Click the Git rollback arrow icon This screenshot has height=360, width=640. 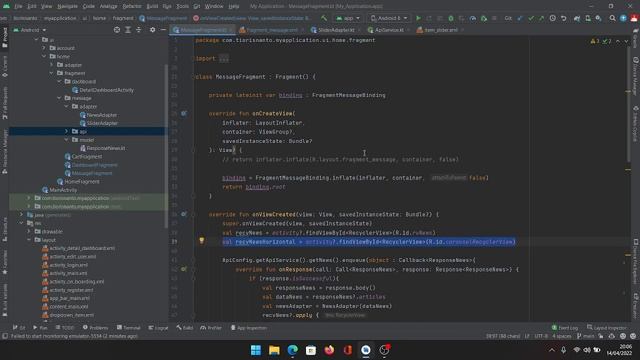[x=563, y=18]
